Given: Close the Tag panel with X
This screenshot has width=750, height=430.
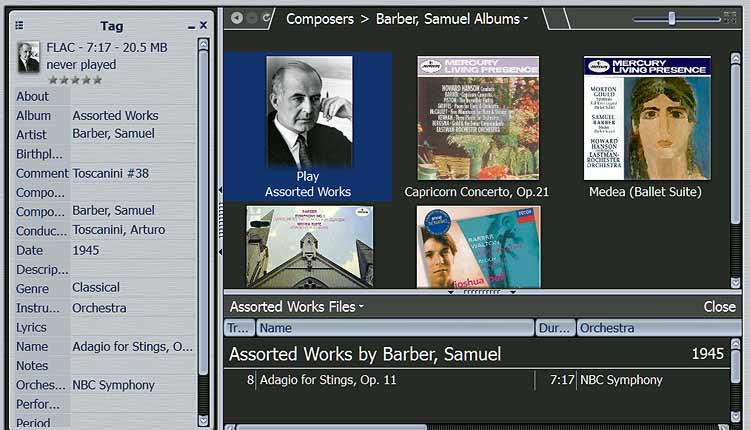Looking at the screenshot, I should [204, 25].
